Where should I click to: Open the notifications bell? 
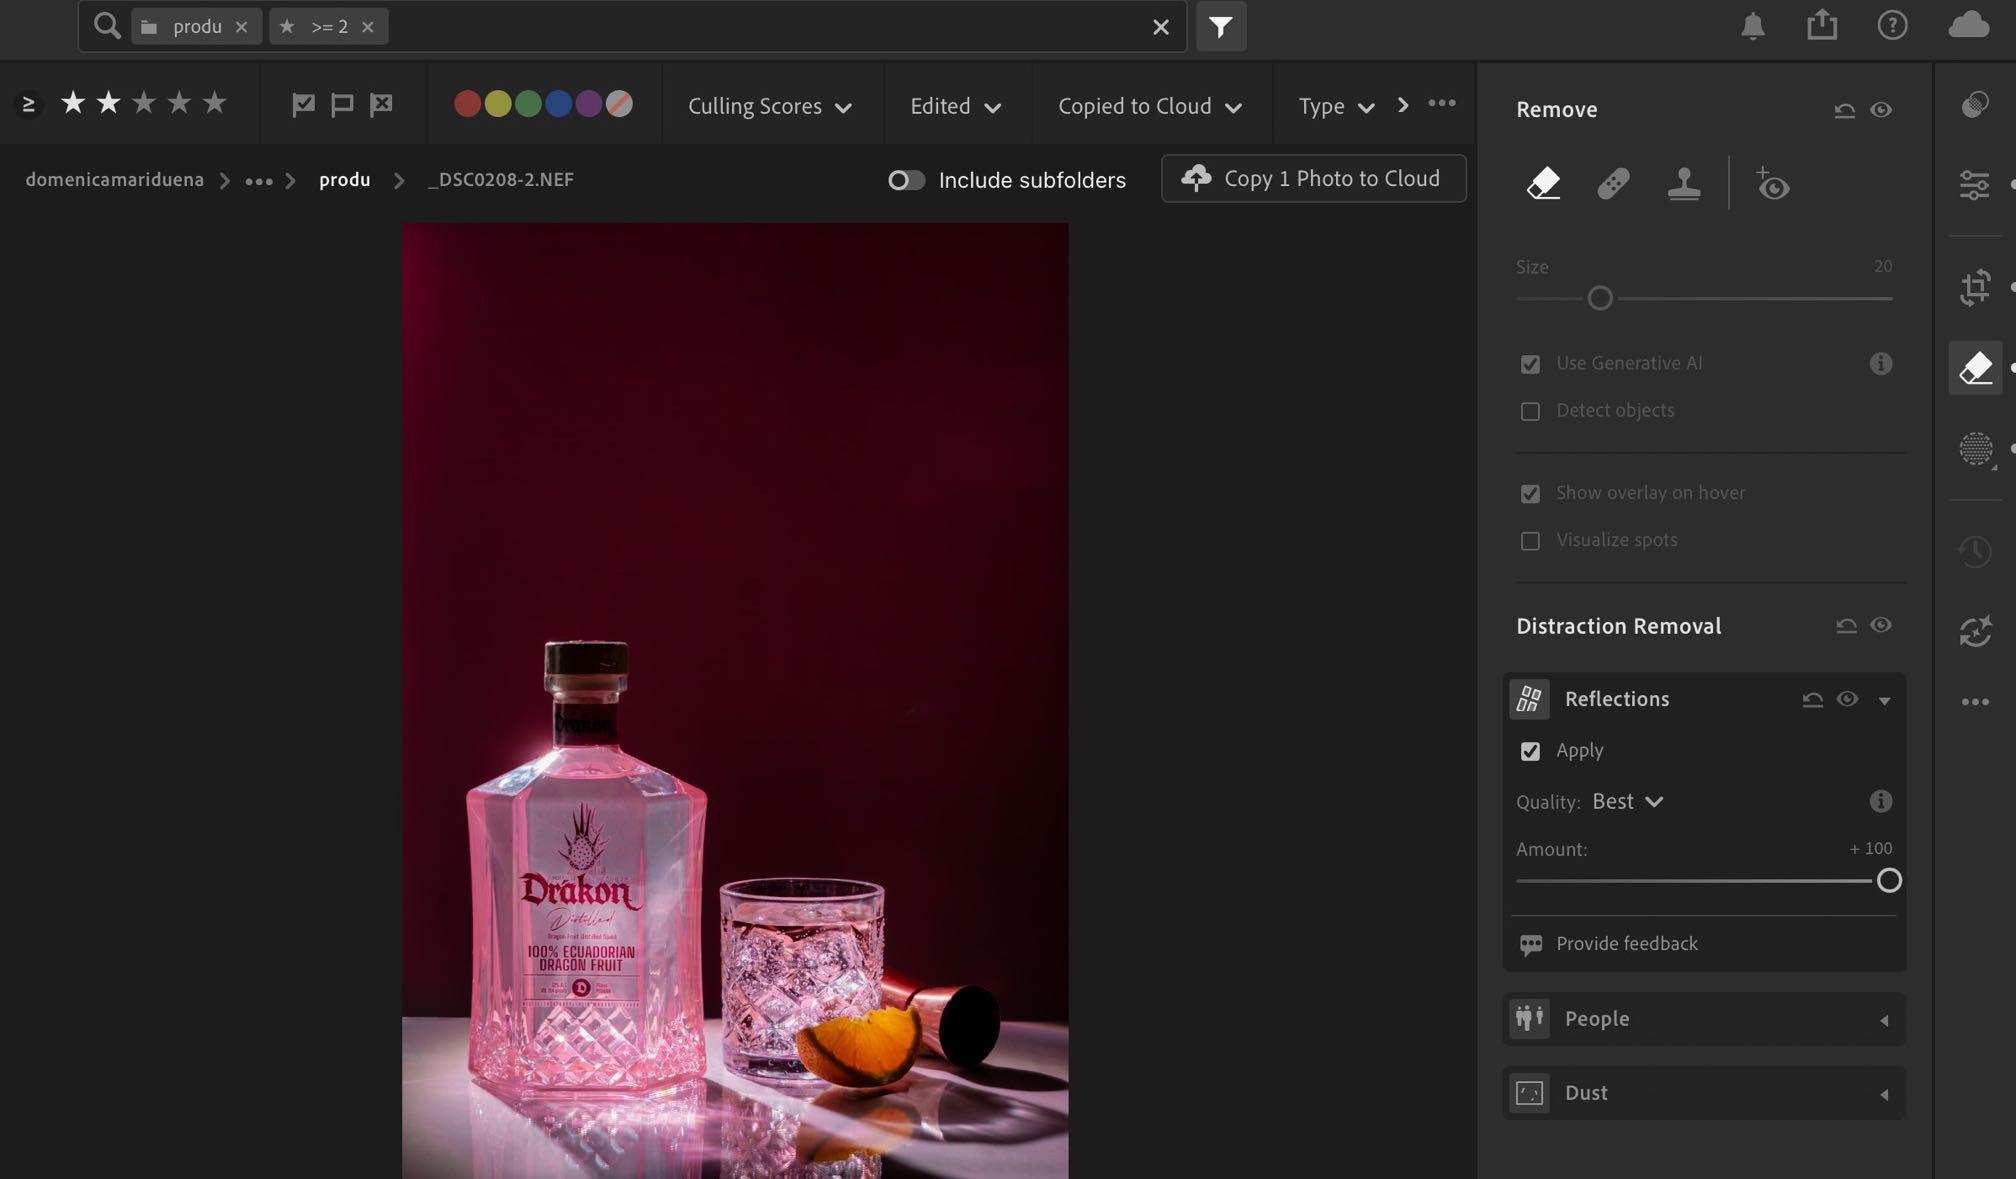coord(1752,26)
